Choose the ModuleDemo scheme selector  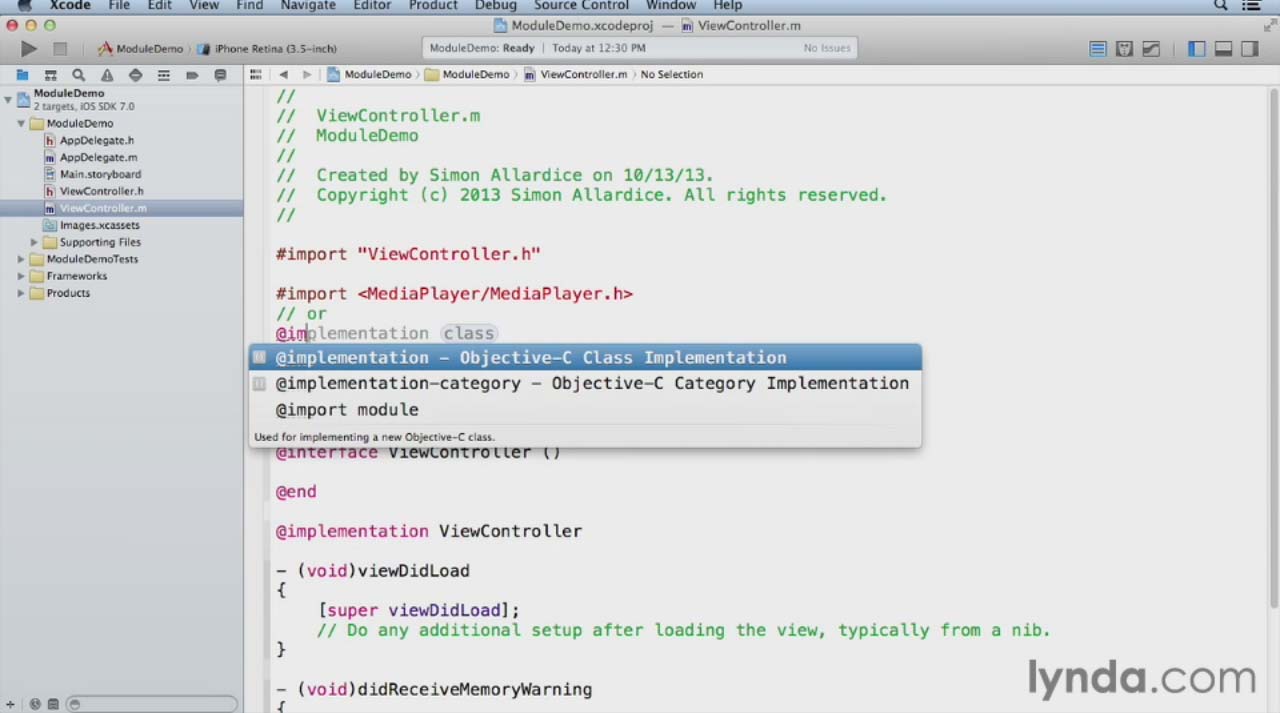141,48
